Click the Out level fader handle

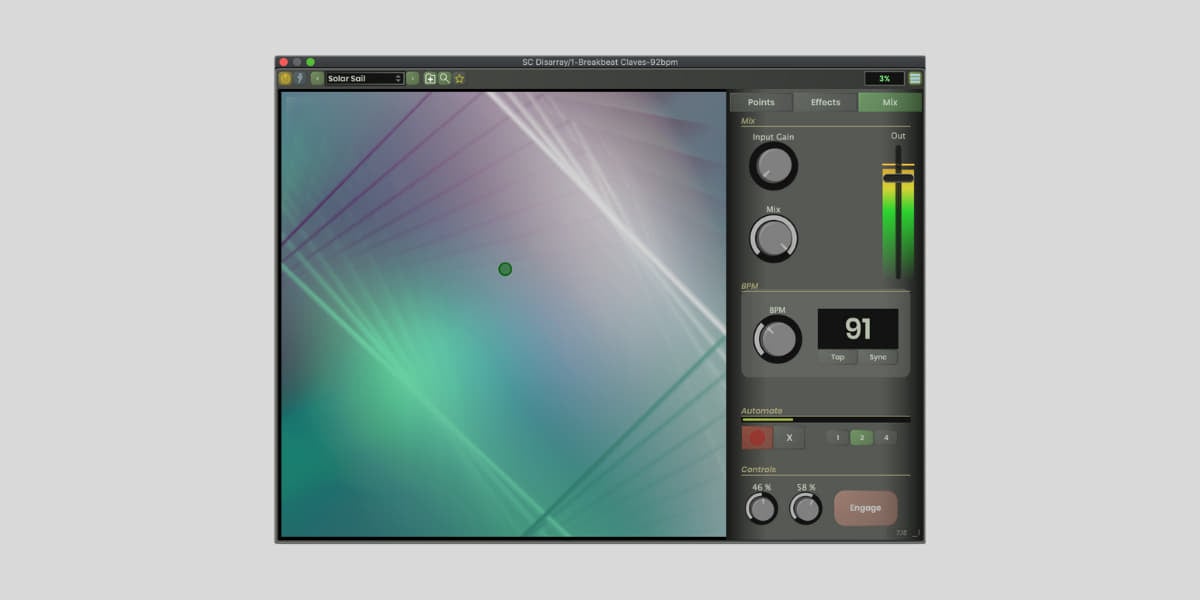click(898, 178)
